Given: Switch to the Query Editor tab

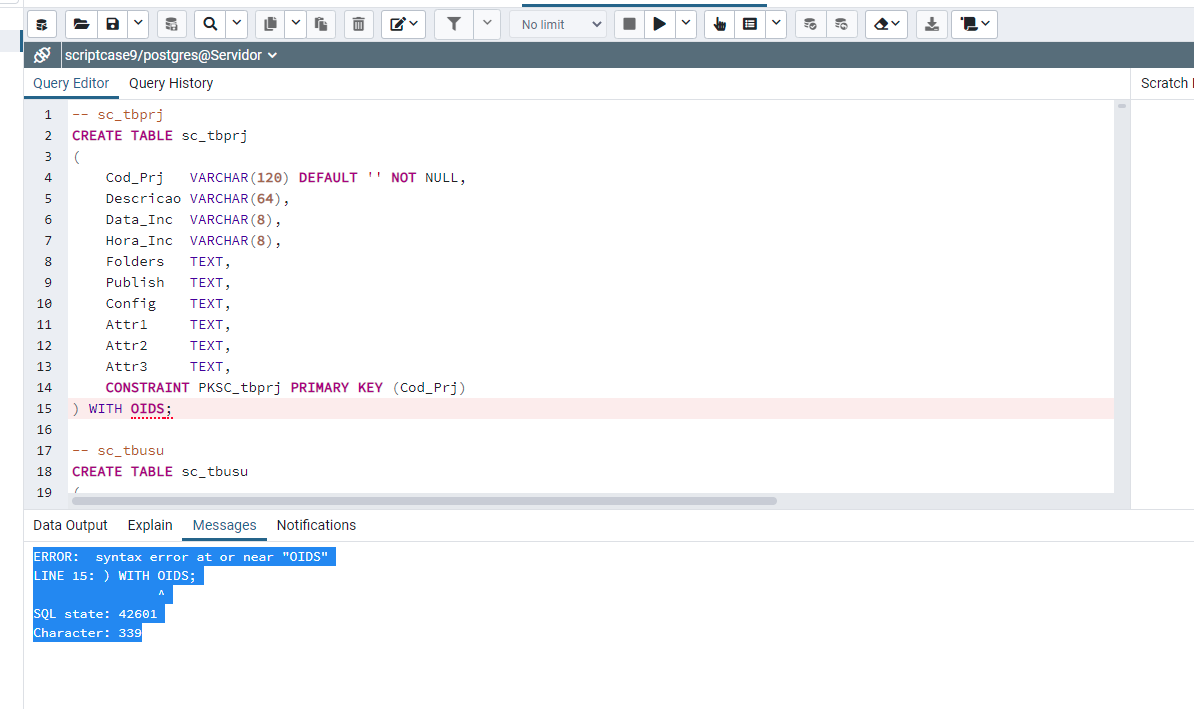Looking at the screenshot, I should [71, 83].
